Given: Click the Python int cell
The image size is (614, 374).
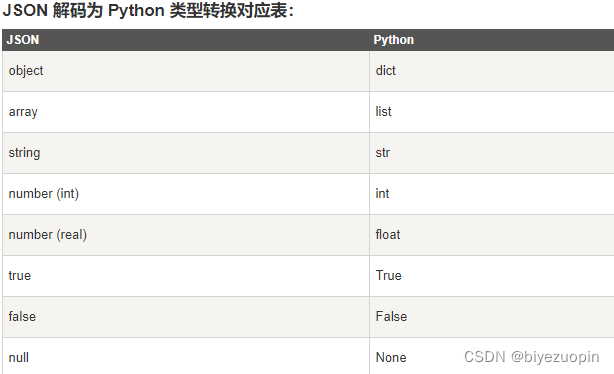Looking at the screenshot, I should (492, 194).
